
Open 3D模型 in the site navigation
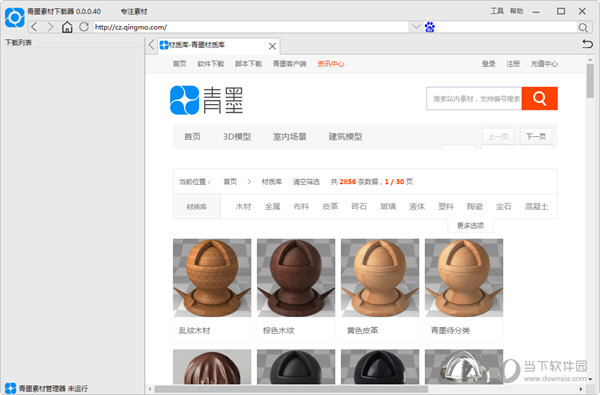coord(237,137)
